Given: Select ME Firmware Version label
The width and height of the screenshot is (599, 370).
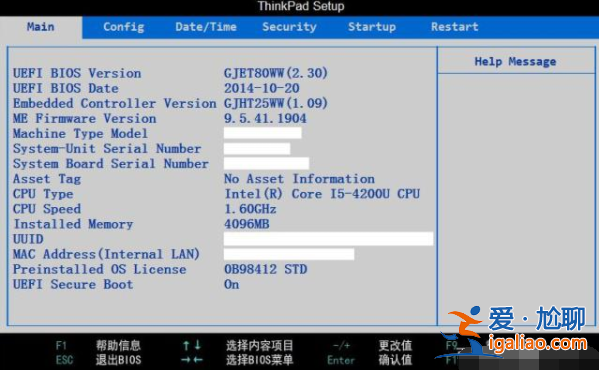Looking at the screenshot, I should 84,118.
